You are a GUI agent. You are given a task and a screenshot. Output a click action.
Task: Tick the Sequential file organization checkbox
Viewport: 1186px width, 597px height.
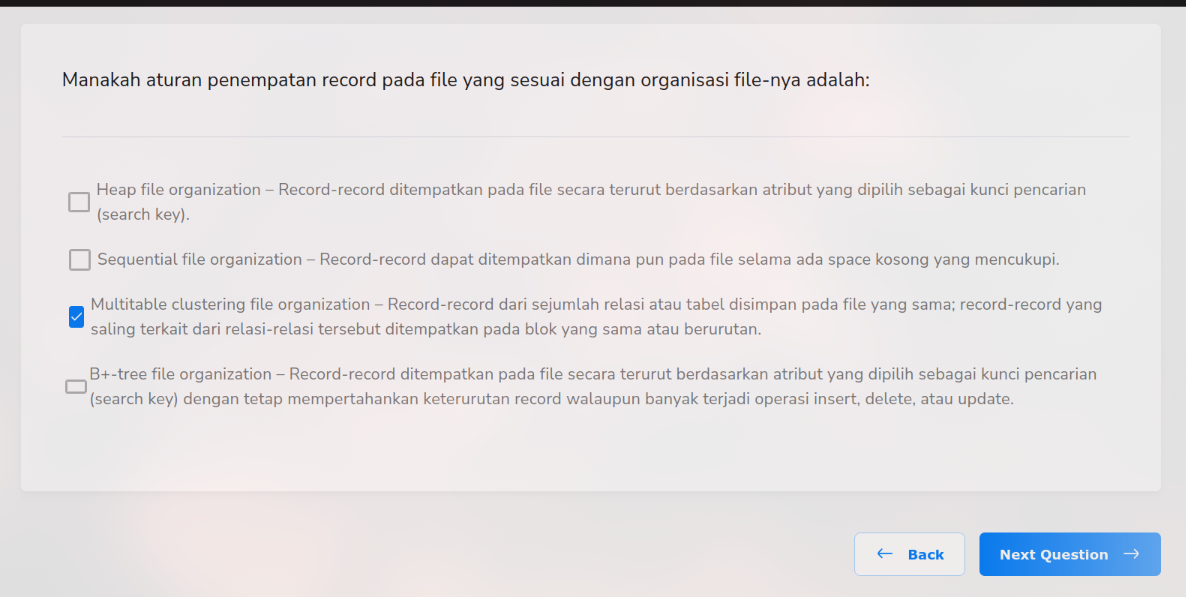[x=80, y=260]
